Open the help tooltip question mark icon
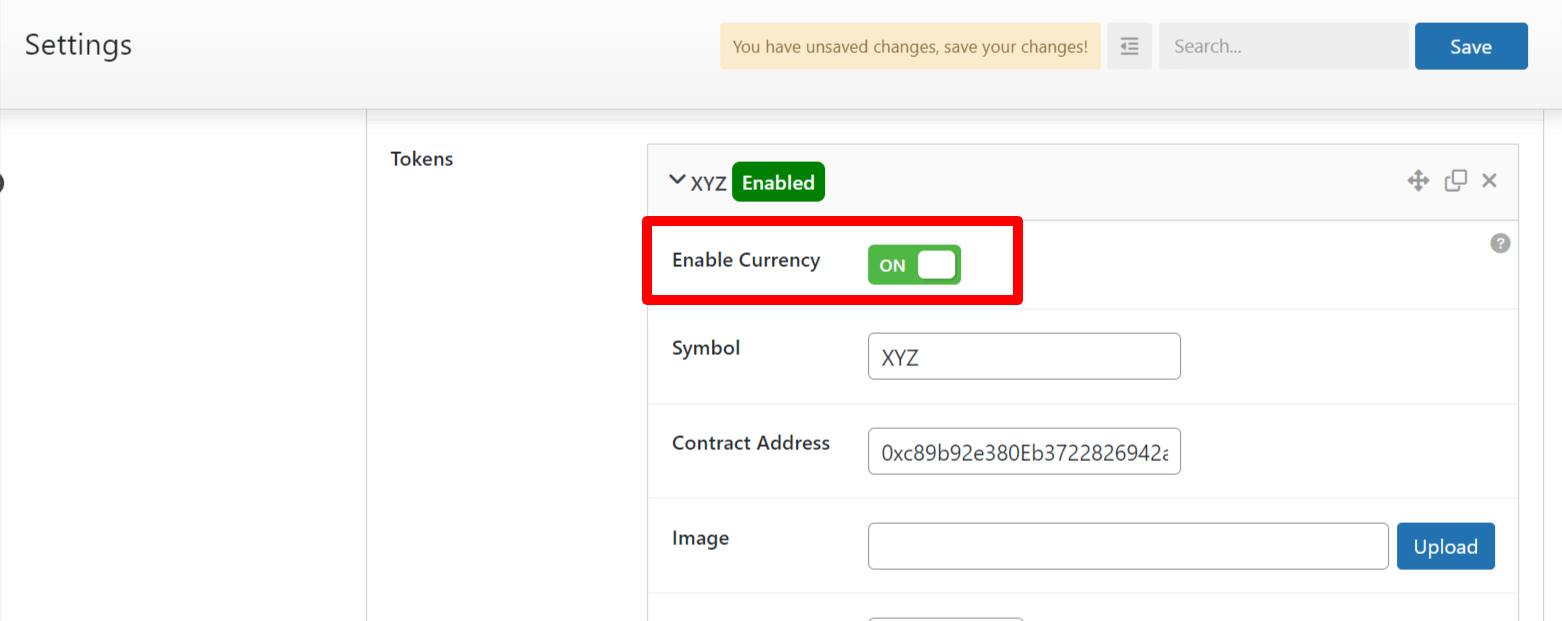 [x=1500, y=243]
